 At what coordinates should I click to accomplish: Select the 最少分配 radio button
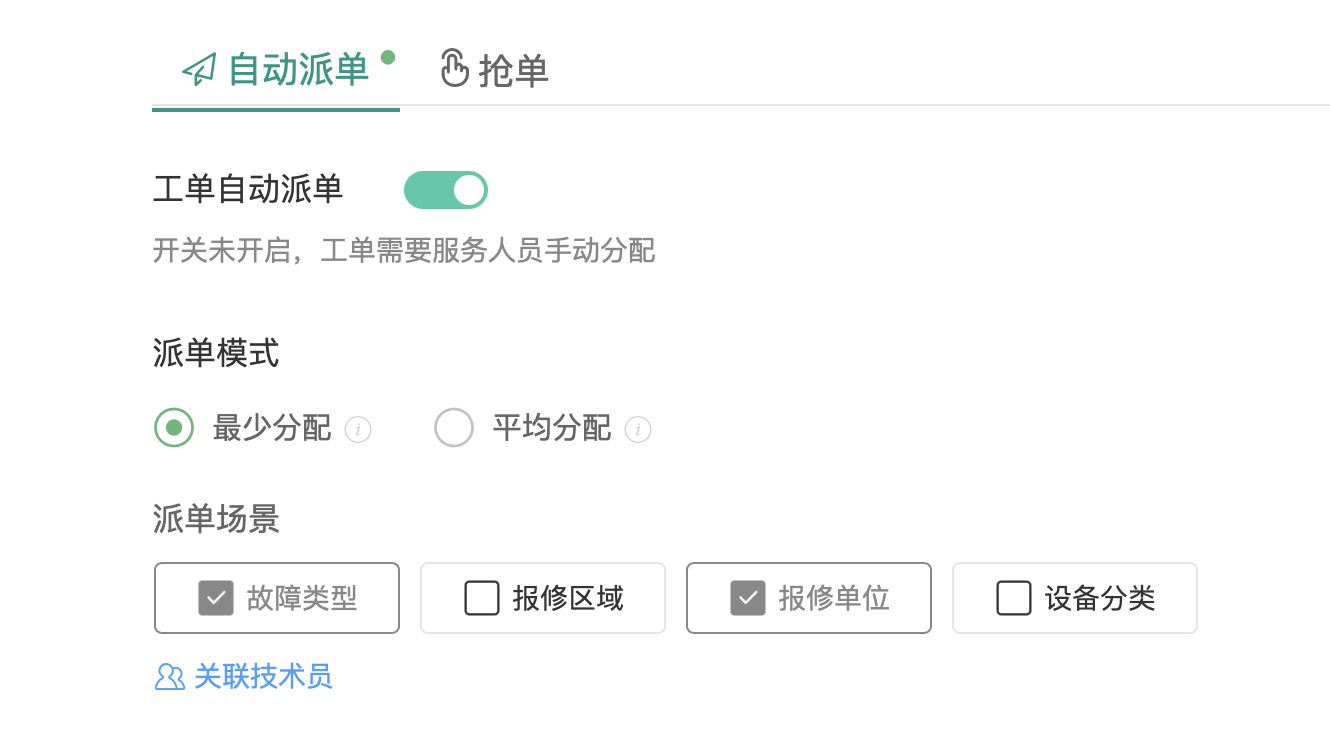point(174,427)
